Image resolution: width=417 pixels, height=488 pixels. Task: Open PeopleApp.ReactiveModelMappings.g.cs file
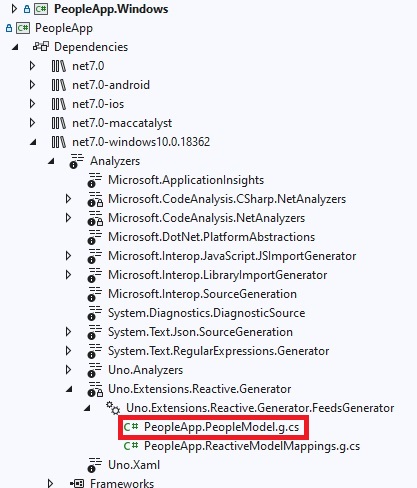[x=252, y=446]
